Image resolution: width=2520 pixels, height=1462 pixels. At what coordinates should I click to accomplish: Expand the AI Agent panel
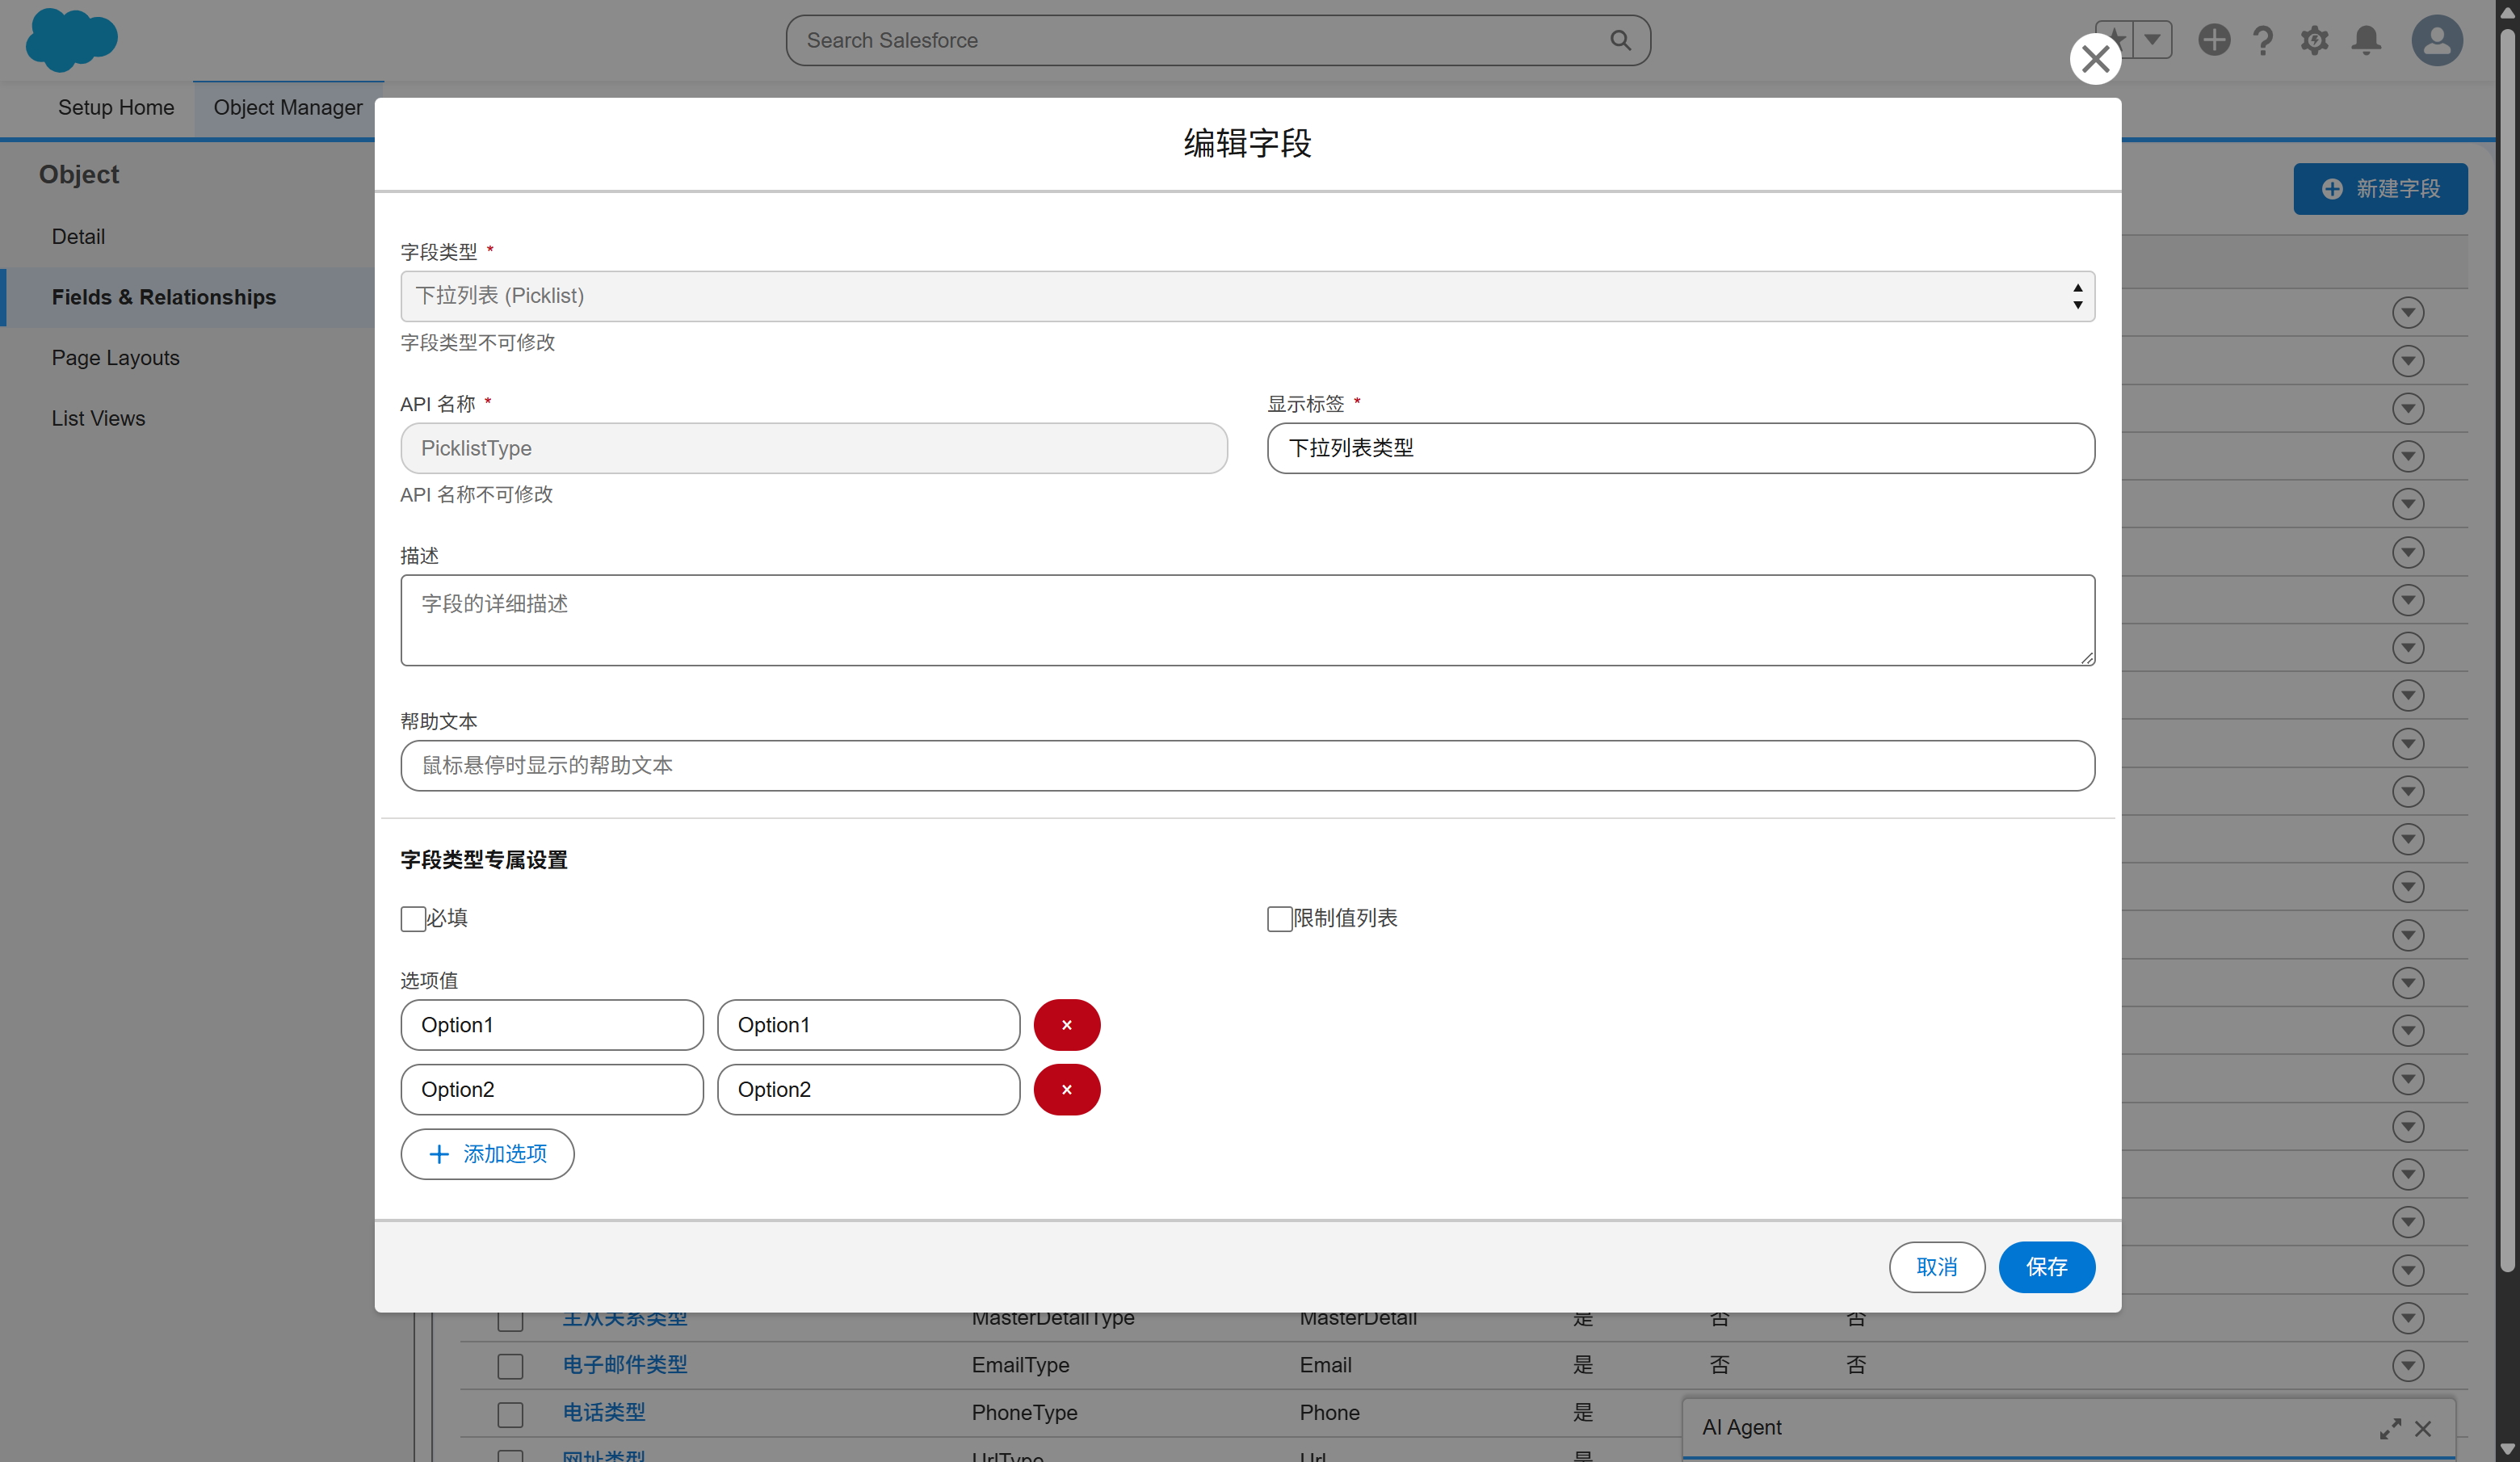point(2390,1428)
